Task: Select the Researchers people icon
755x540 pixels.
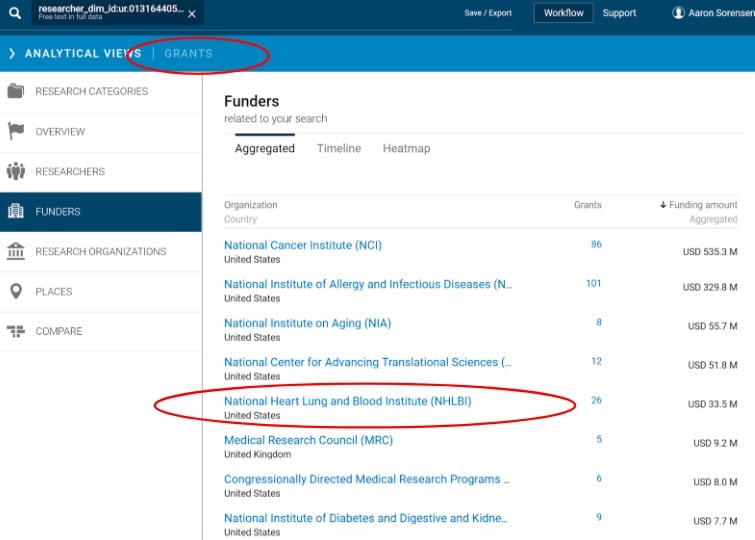Action: pyautogui.click(x=16, y=172)
